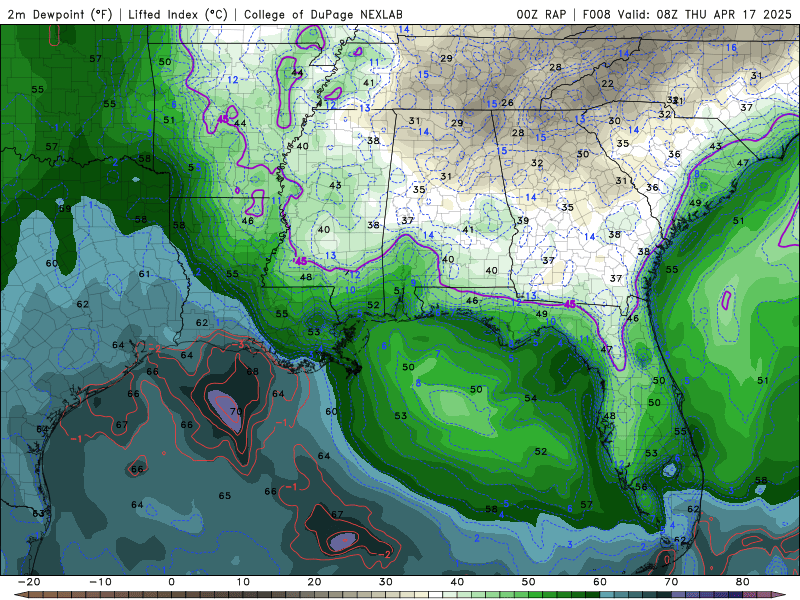Click the '2m Dewpoint (°F)' title text
This screenshot has width=800, height=600.
[60, 14]
